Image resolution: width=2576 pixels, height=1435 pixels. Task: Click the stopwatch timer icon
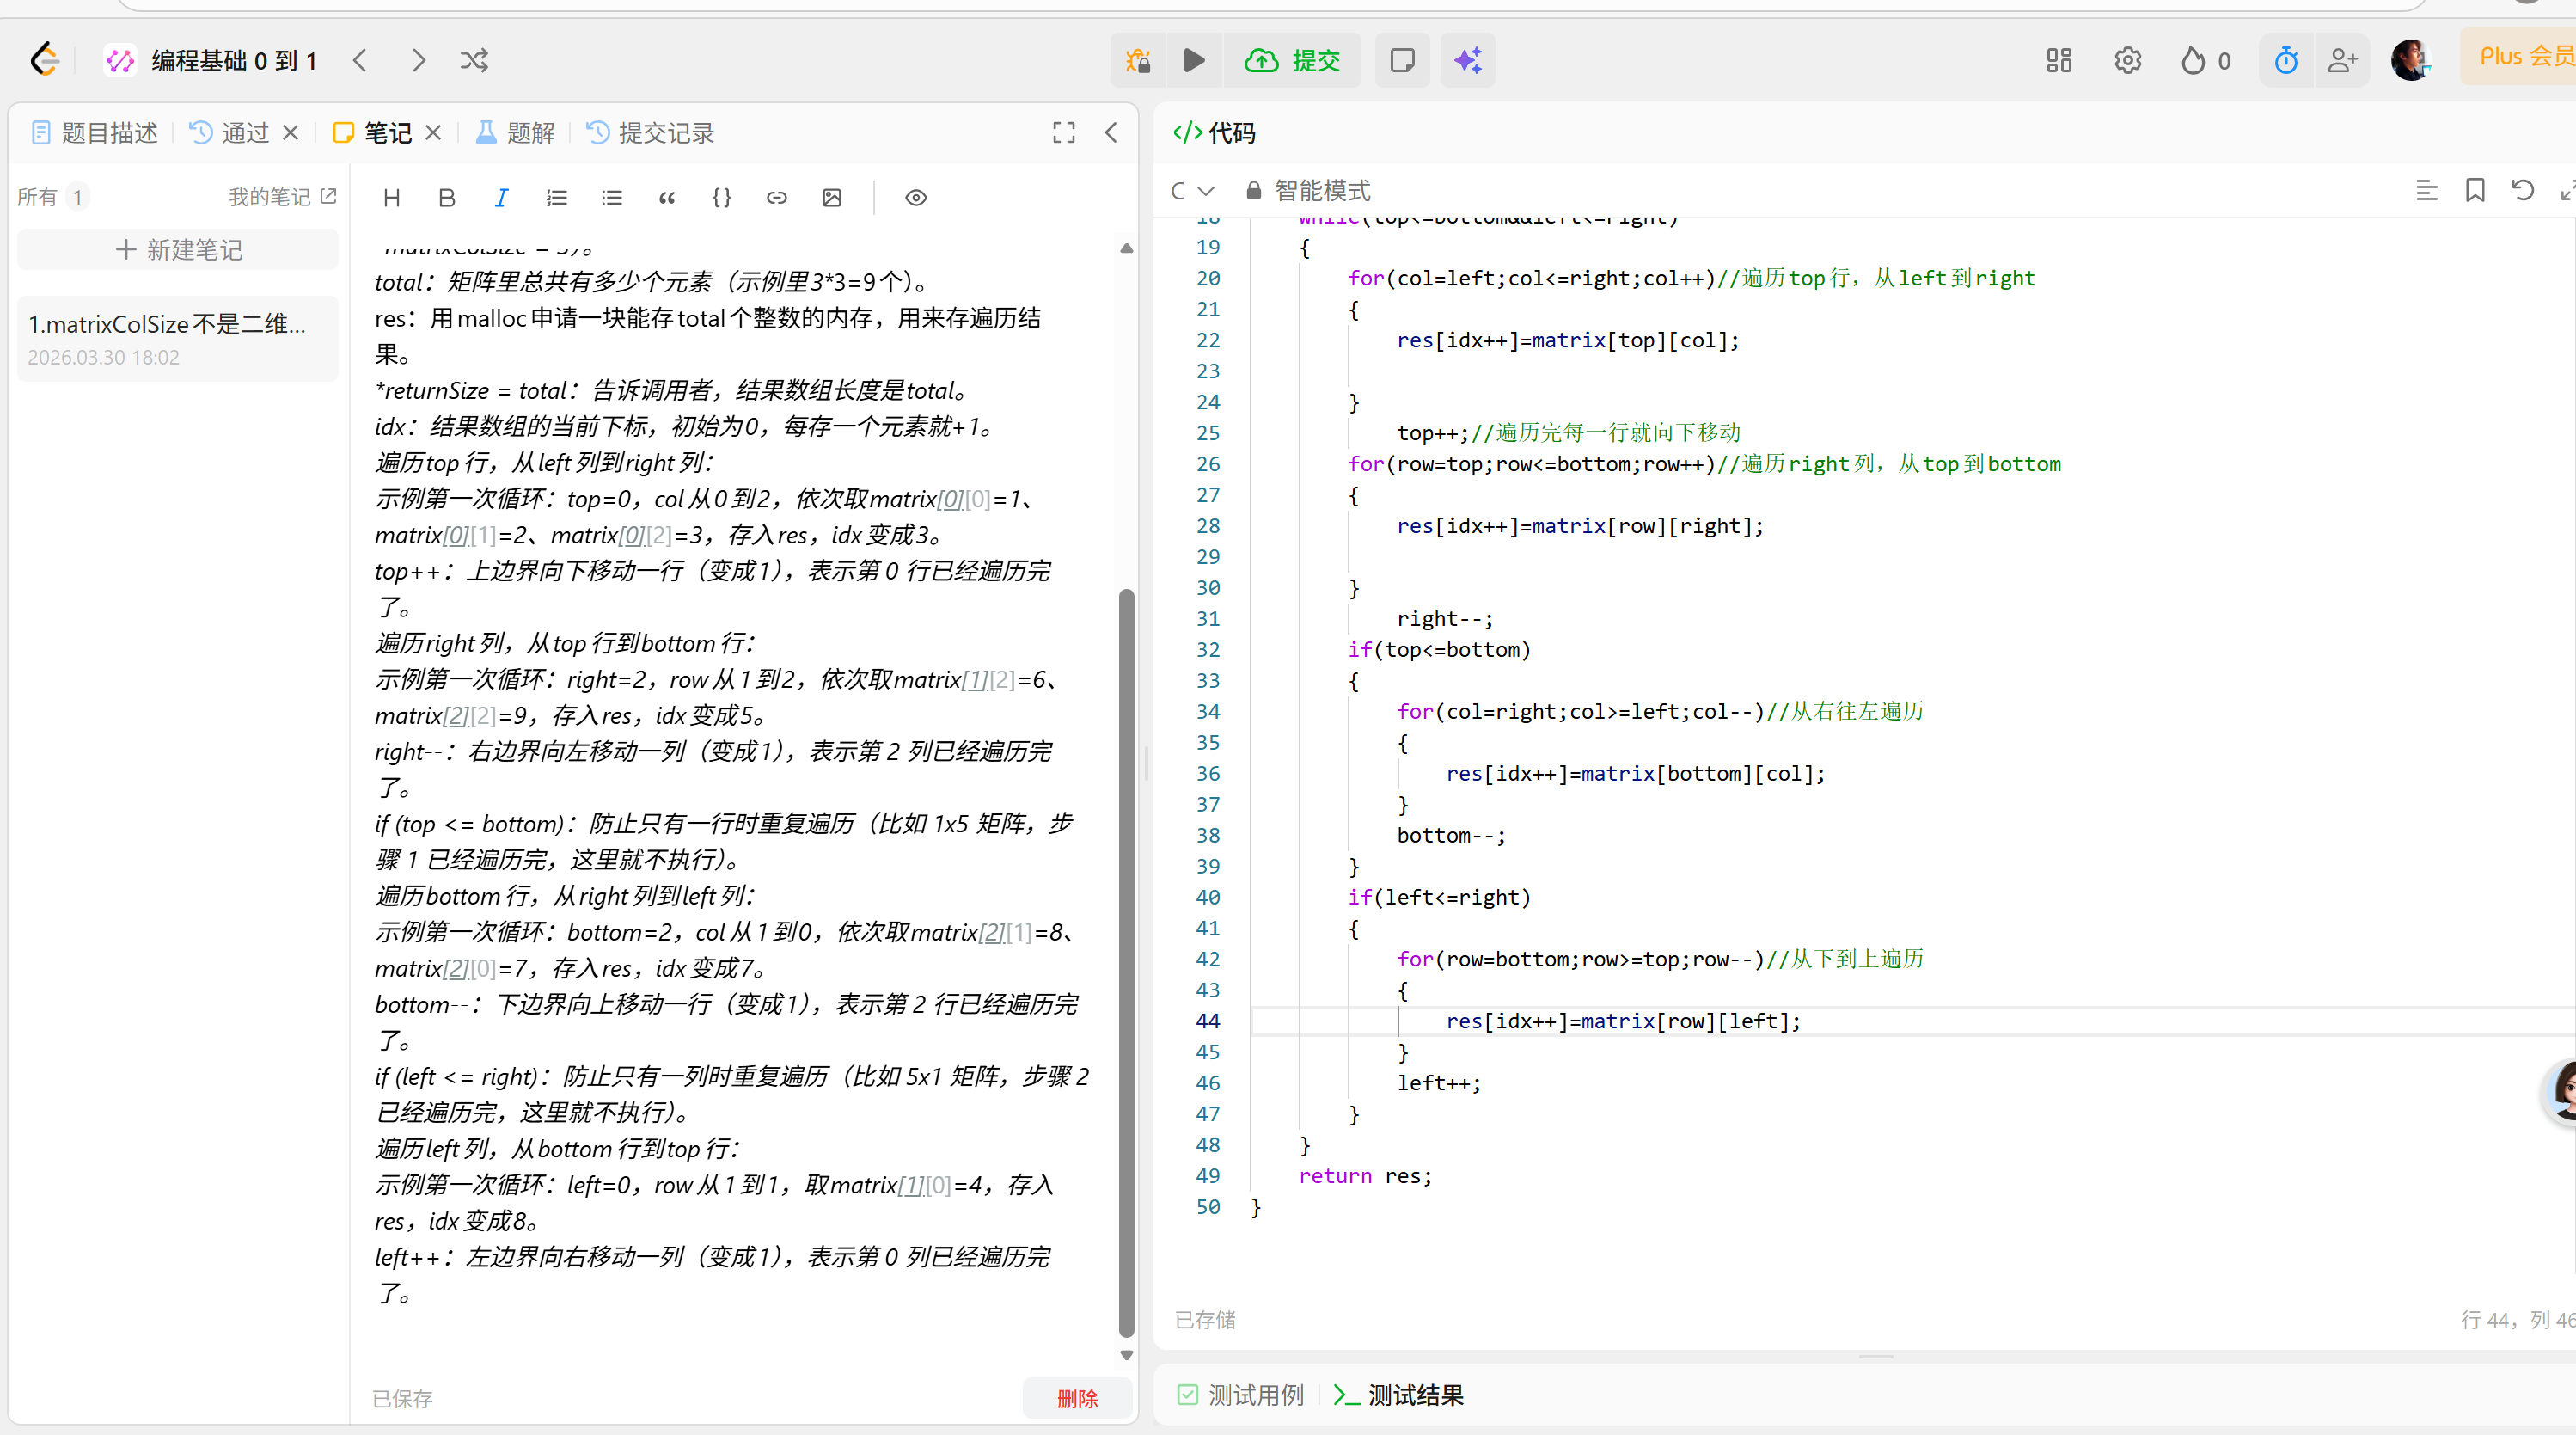tap(2286, 60)
